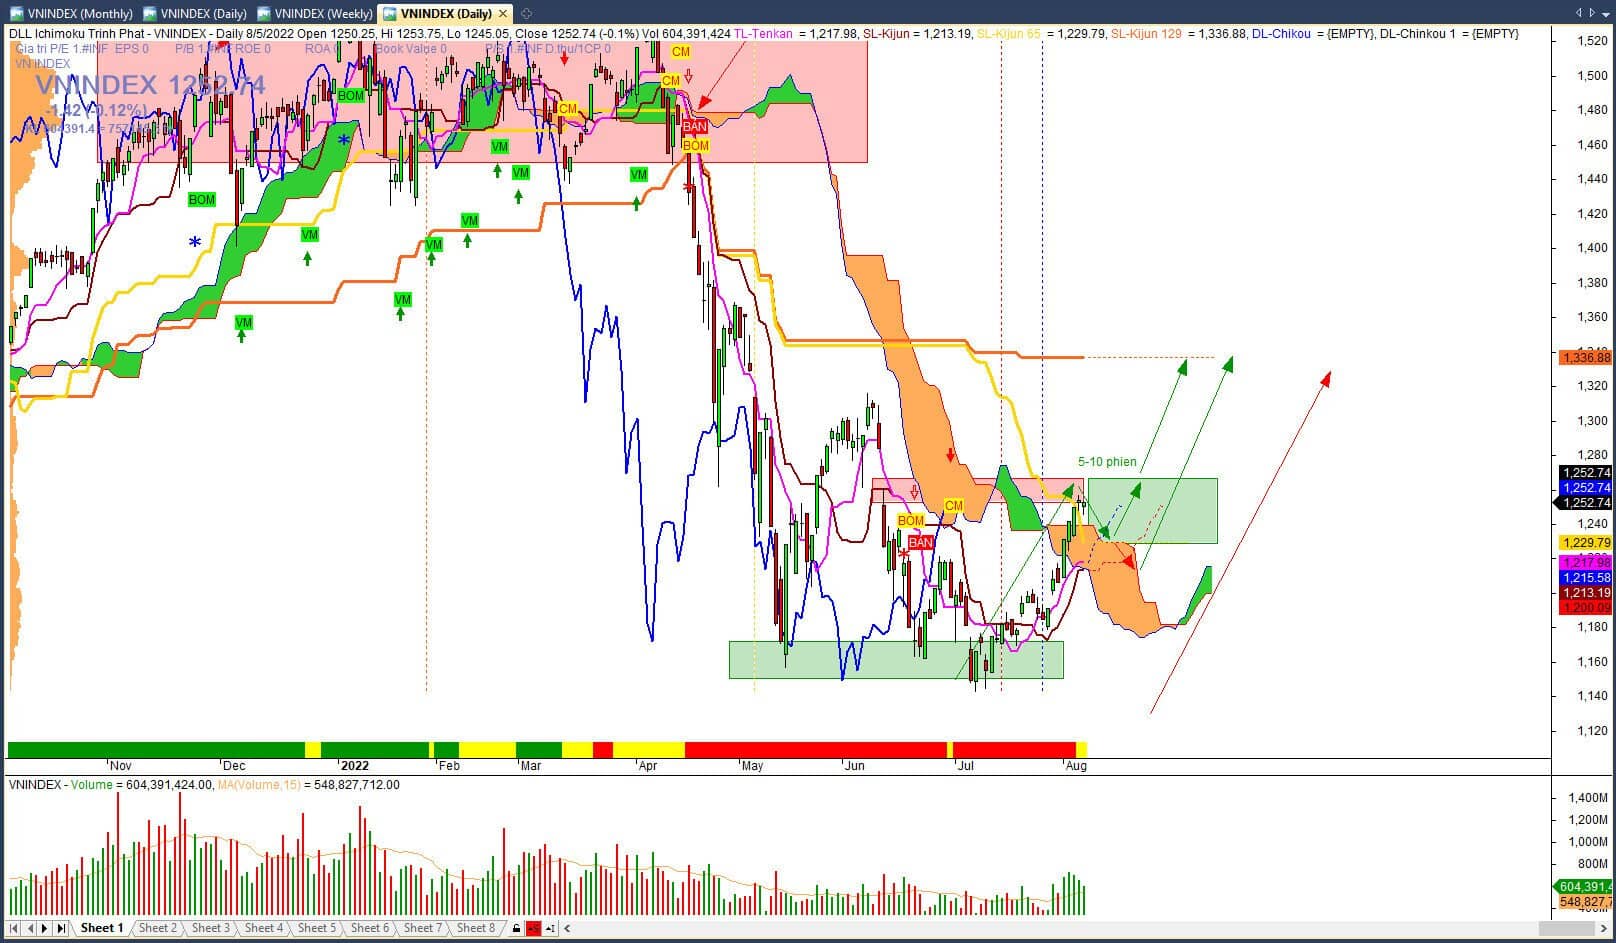1616x943 pixels.
Task: Click the magenta 1,217.98 price label
Action: coord(1585,563)
